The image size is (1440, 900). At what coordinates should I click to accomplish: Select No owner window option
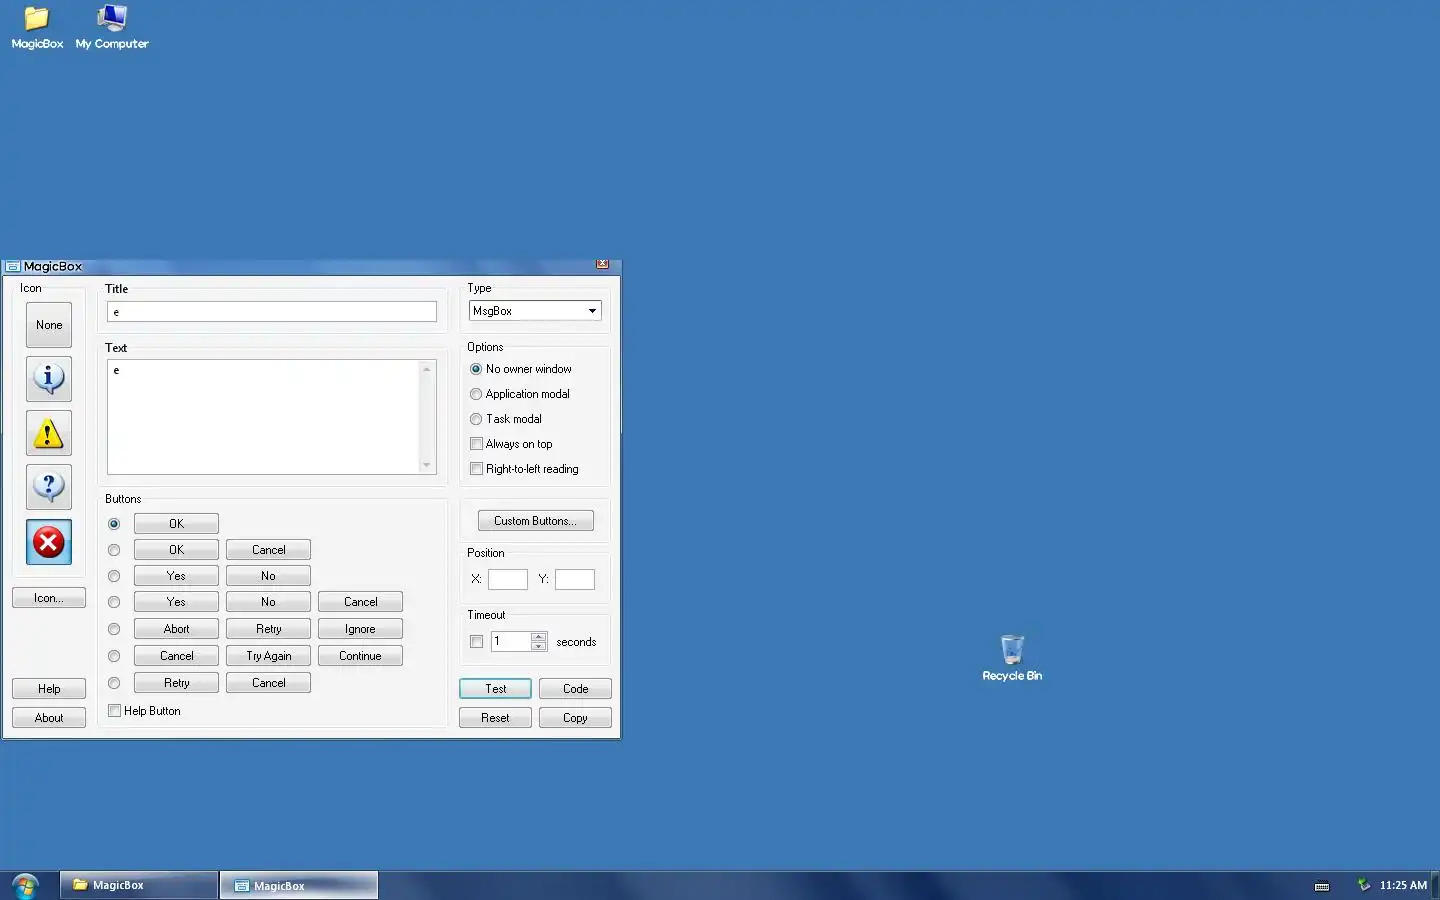pos(521,369)
